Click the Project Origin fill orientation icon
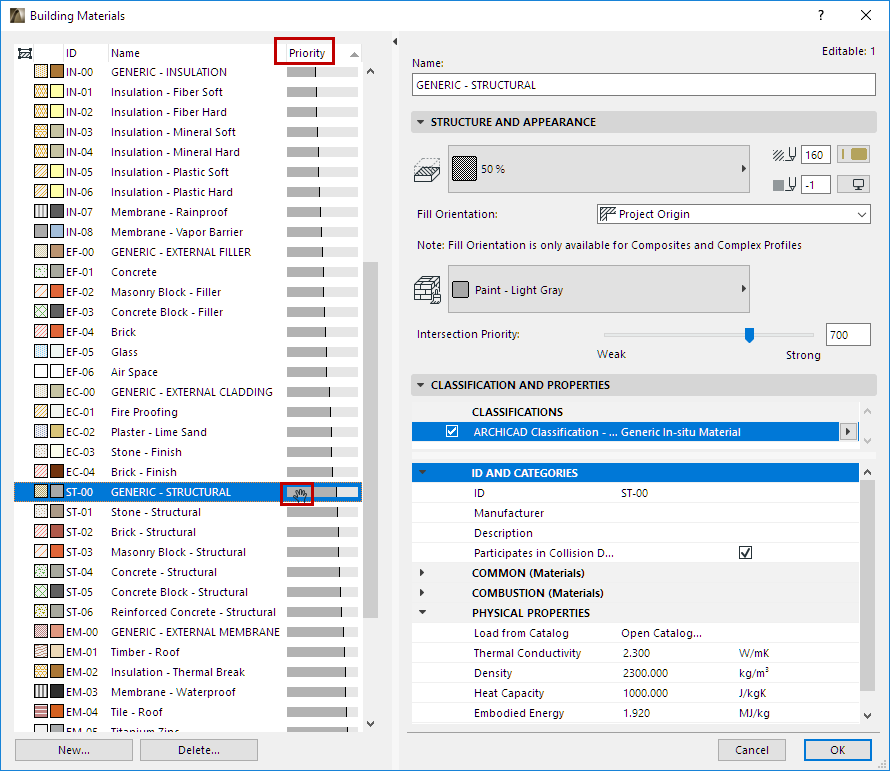The height and width of the screenshot is (771, 890). point(608,214)
